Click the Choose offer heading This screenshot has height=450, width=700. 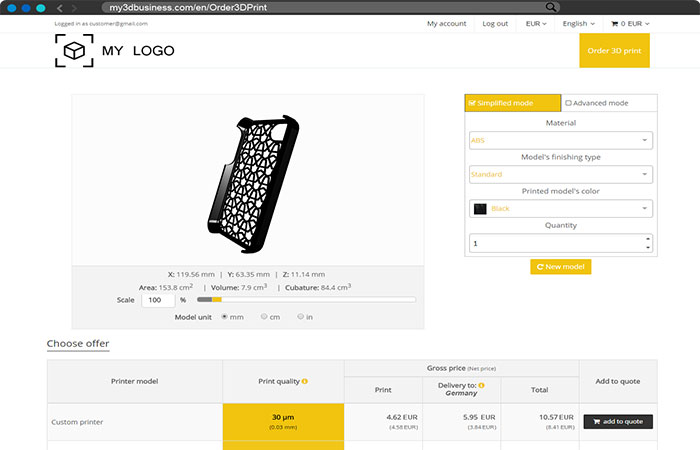tap(78, 343)
